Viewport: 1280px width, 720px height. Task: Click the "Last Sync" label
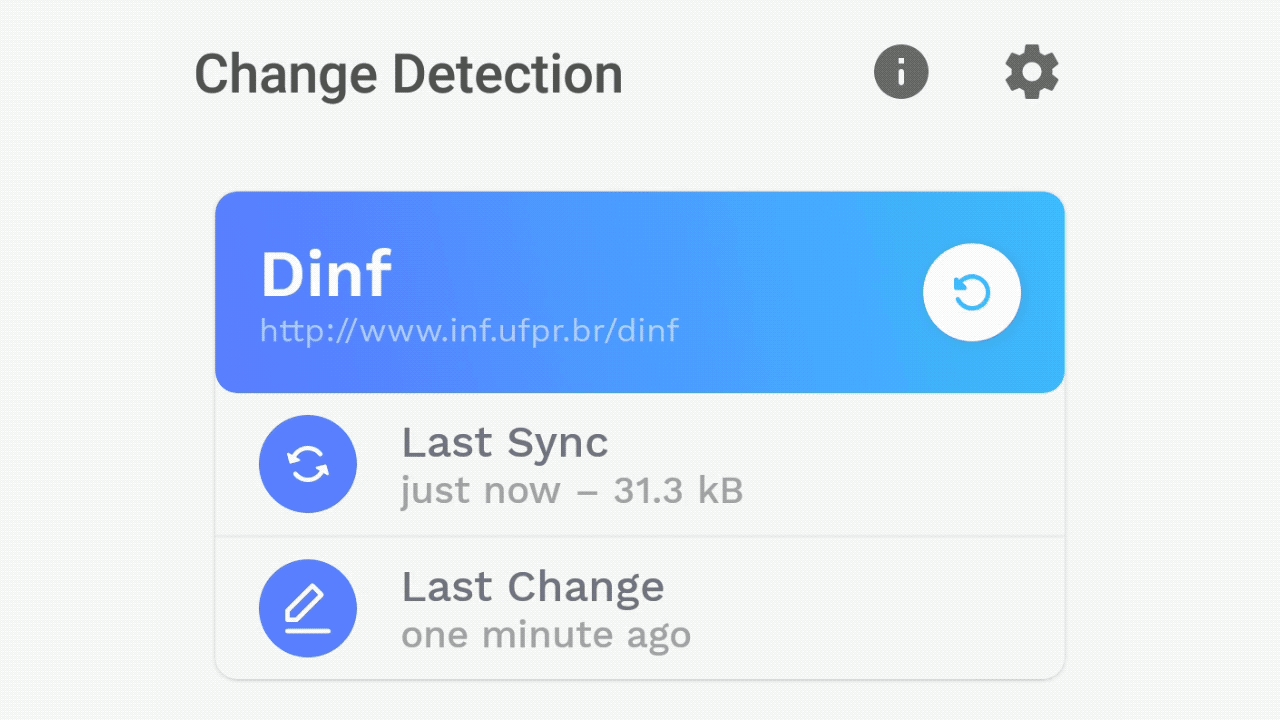pos(505,443)
